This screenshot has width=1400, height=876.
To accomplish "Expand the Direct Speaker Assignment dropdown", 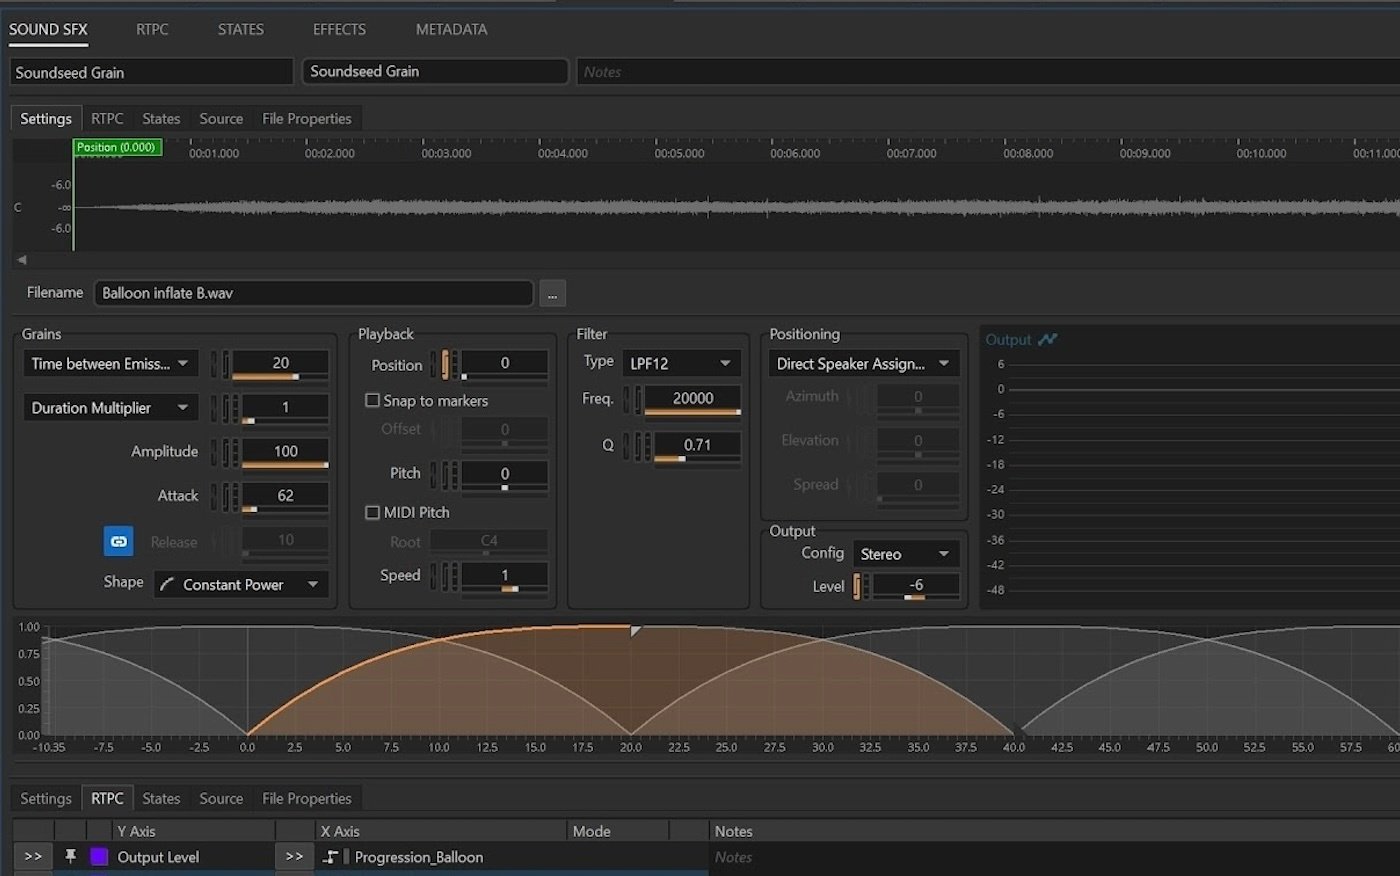I will click(863, 364).
